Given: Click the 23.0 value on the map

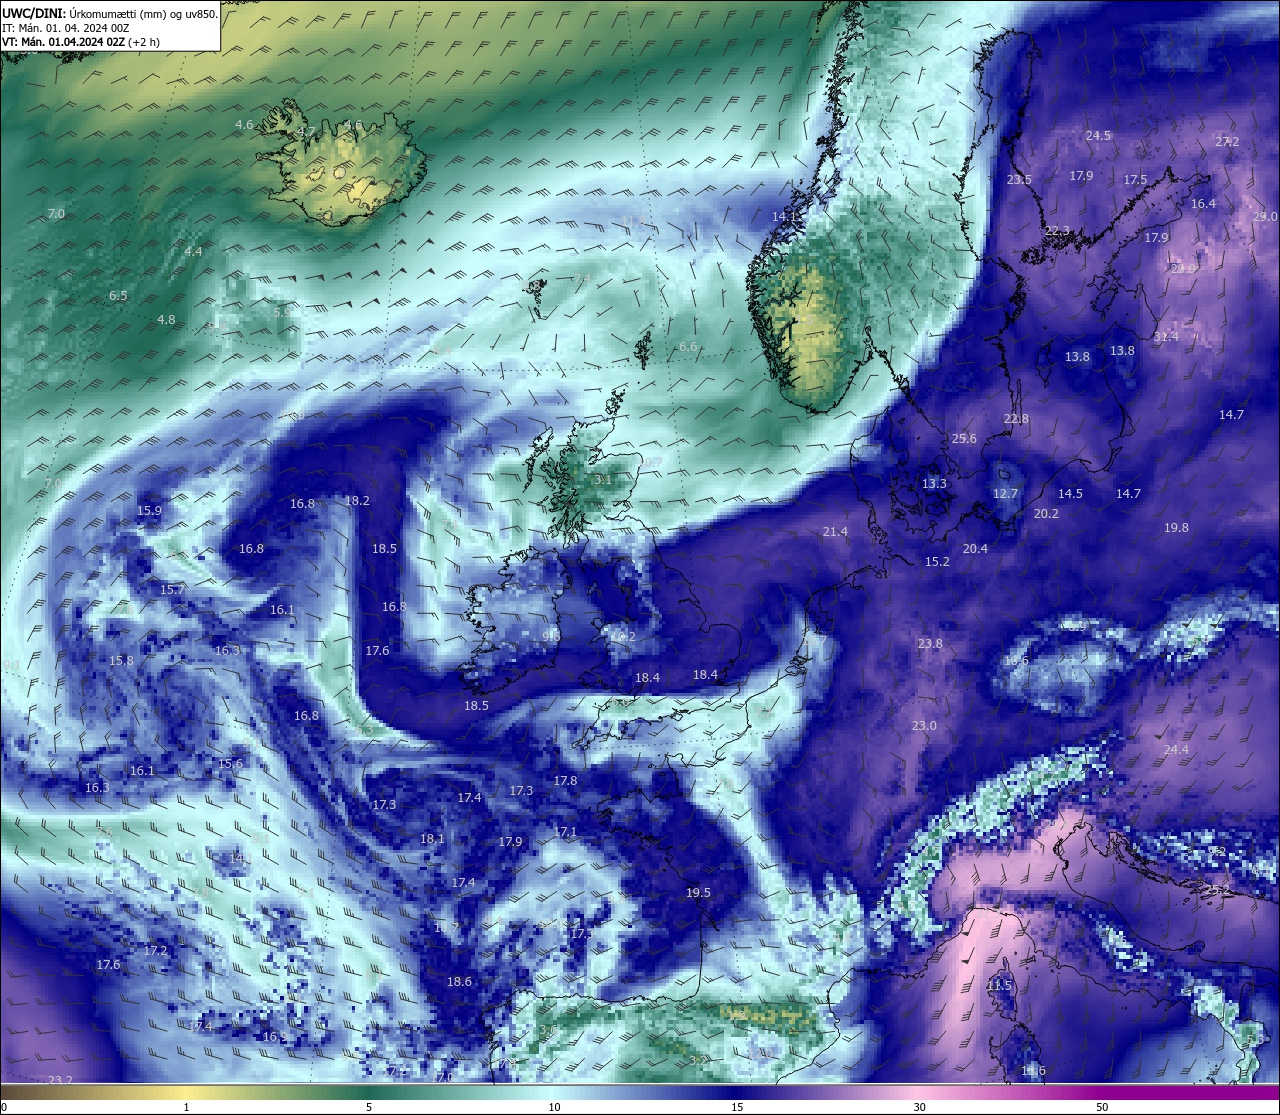Looking at the screenshot, I should (924, 725).
